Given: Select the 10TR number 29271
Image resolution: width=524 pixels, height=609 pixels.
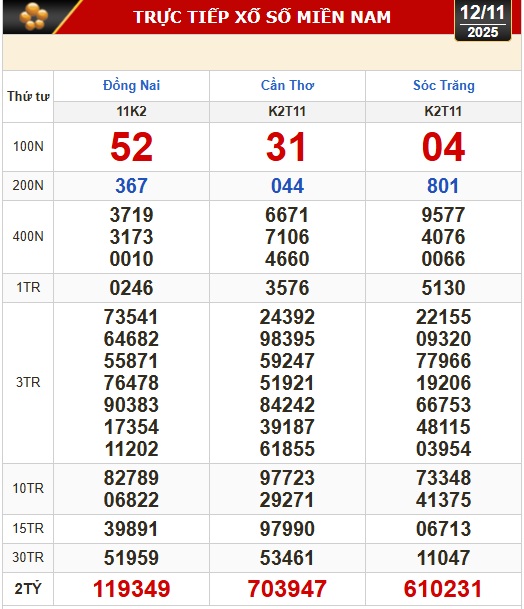Looking at the screenshot, I should (x=287, y=500).
